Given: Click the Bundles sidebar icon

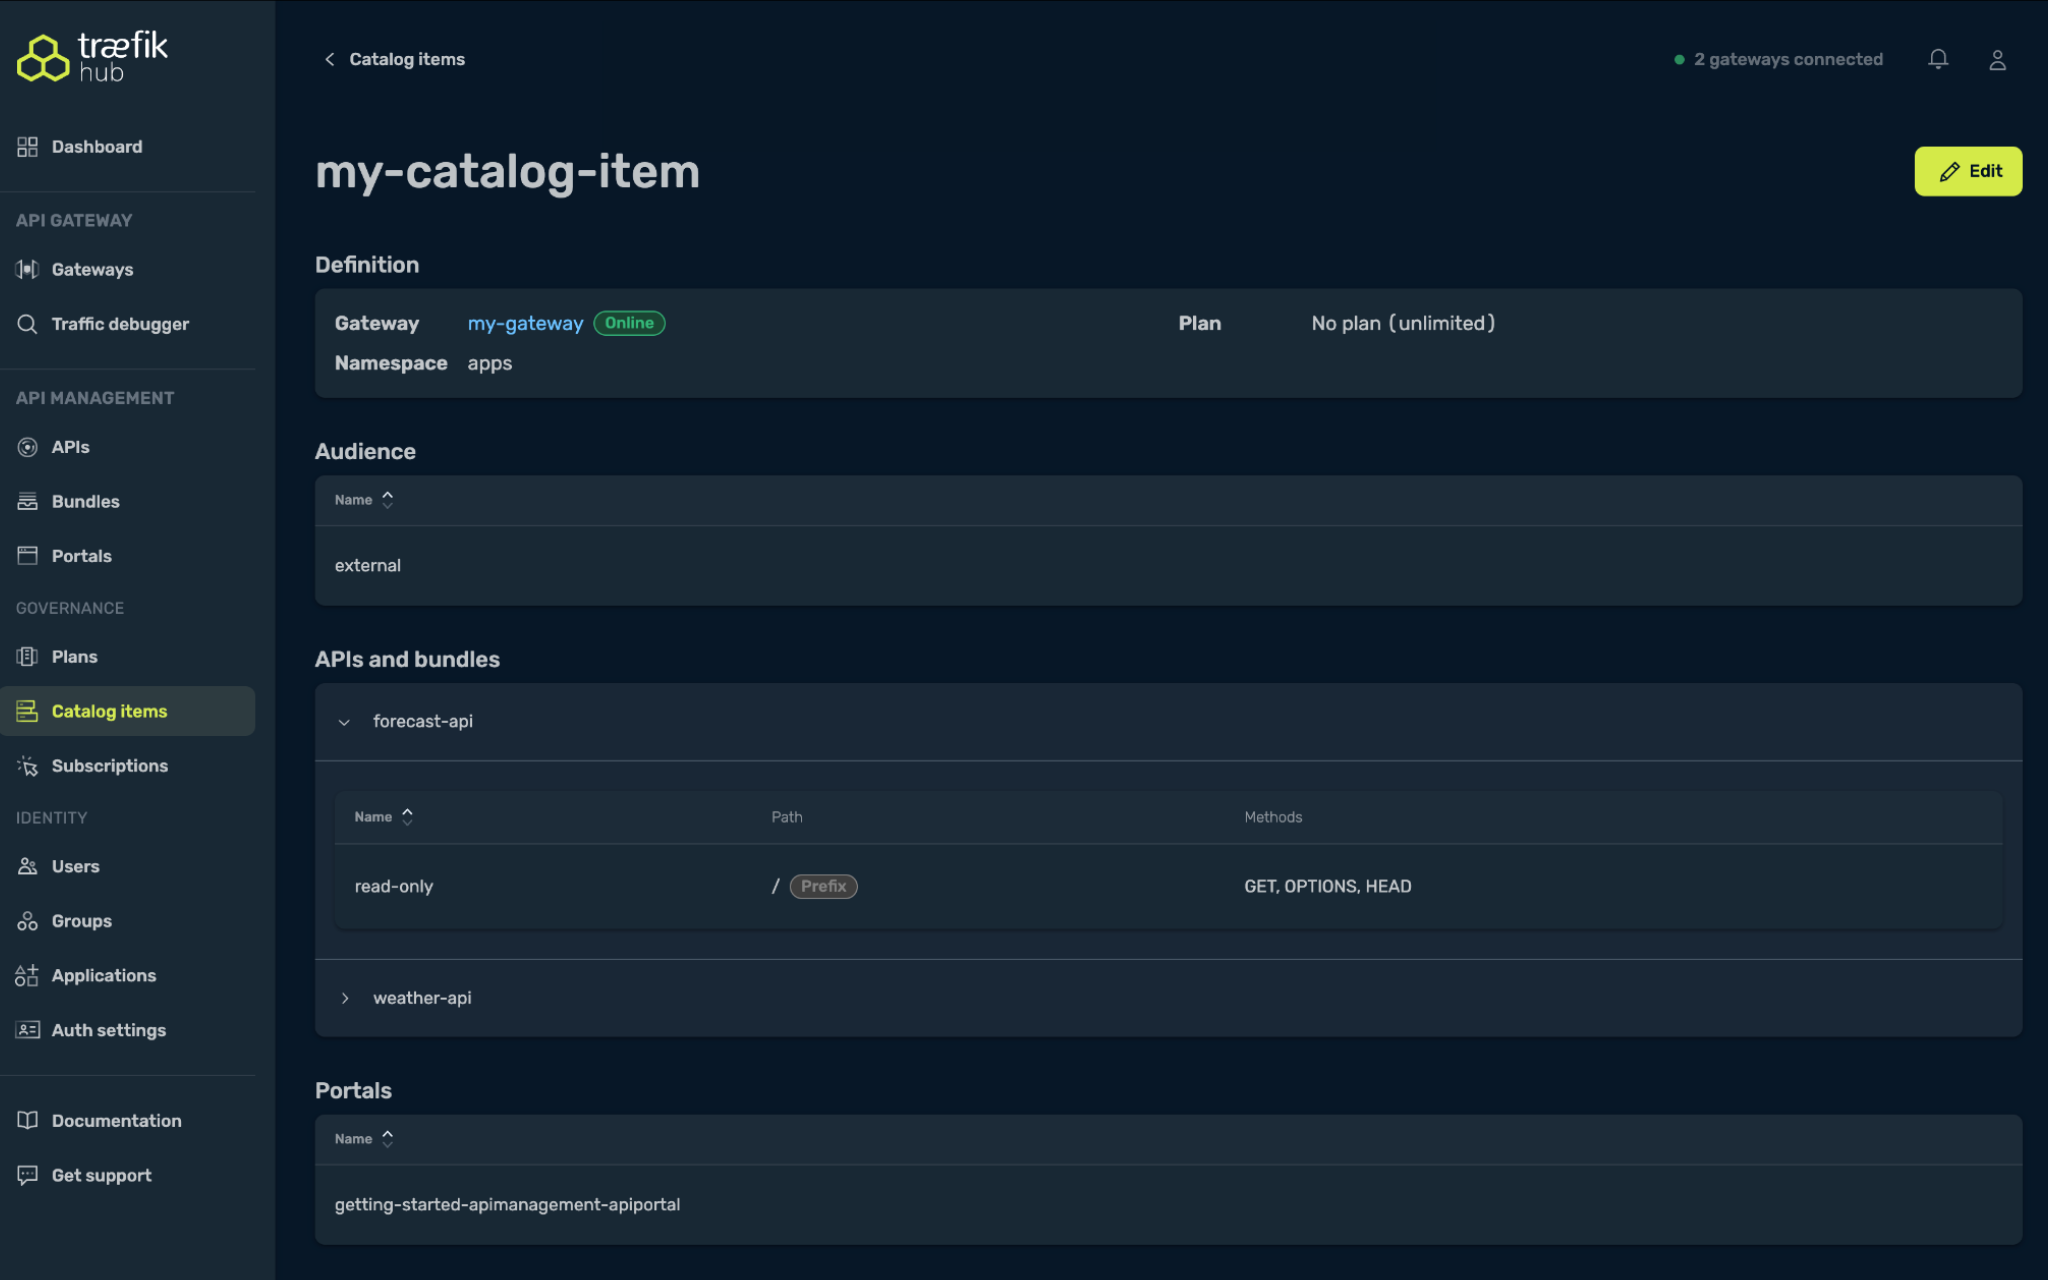Looking at the screenshot, I should (27, 501).
